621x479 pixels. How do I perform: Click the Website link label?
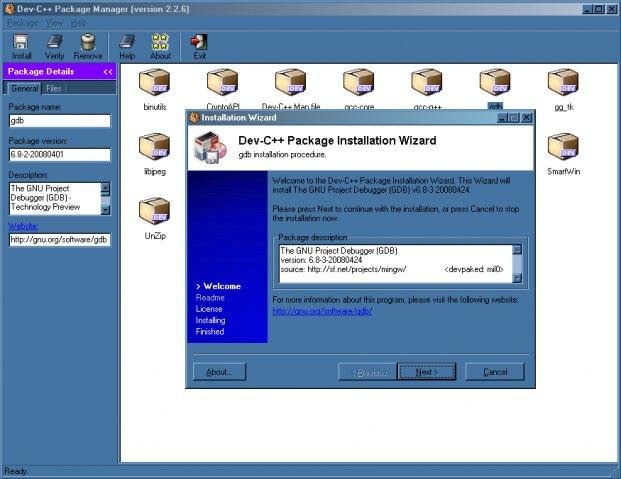click(x=23, y=226)
